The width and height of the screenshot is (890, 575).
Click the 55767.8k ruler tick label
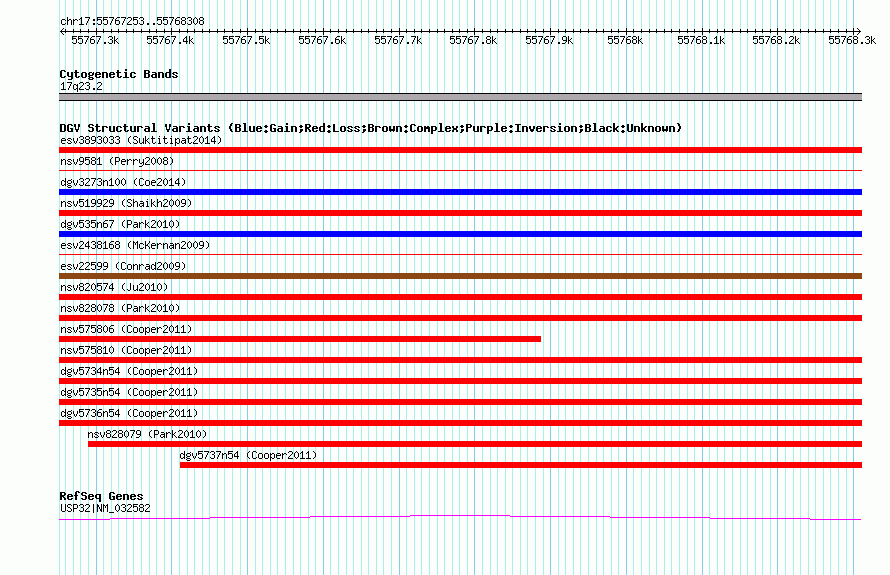[473, 40]
